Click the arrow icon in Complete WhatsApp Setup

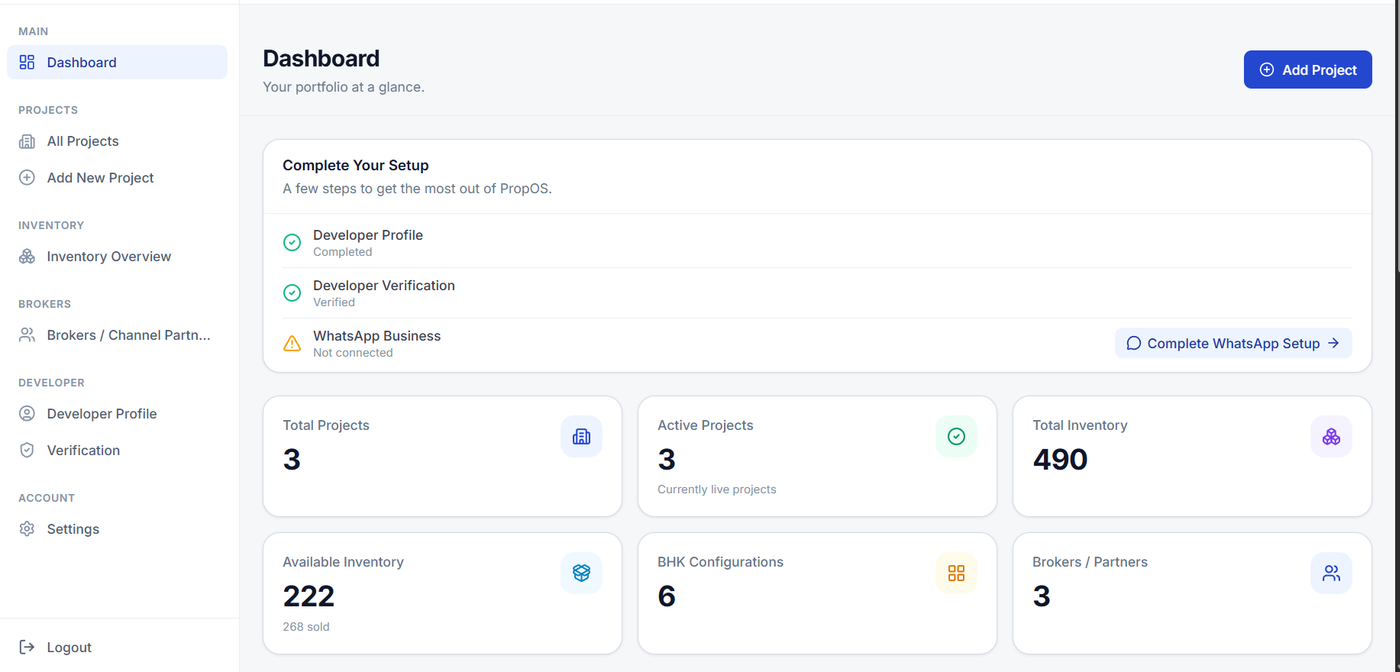[1333, 343]
